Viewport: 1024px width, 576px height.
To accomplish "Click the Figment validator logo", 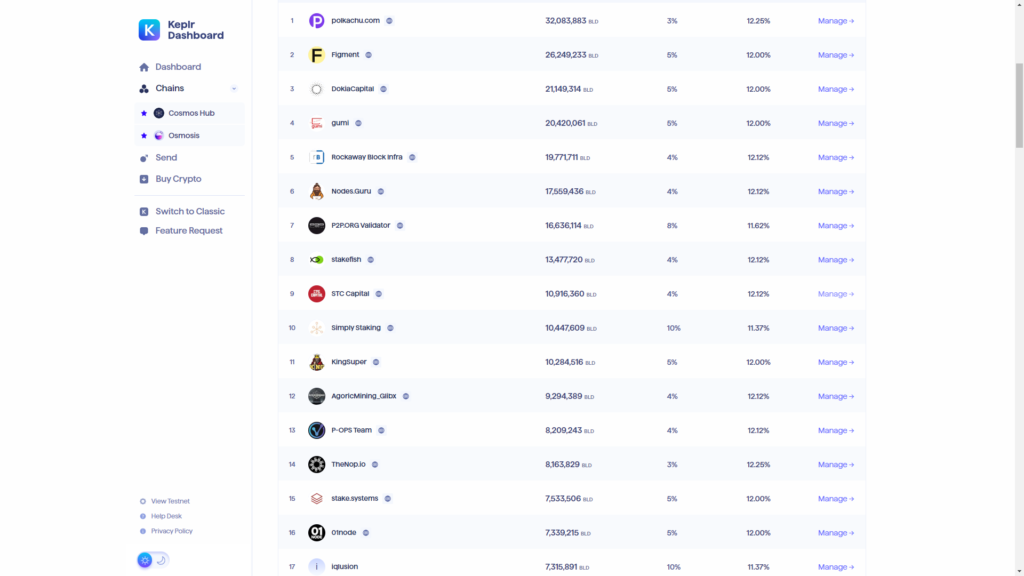I will coord(316,55).
